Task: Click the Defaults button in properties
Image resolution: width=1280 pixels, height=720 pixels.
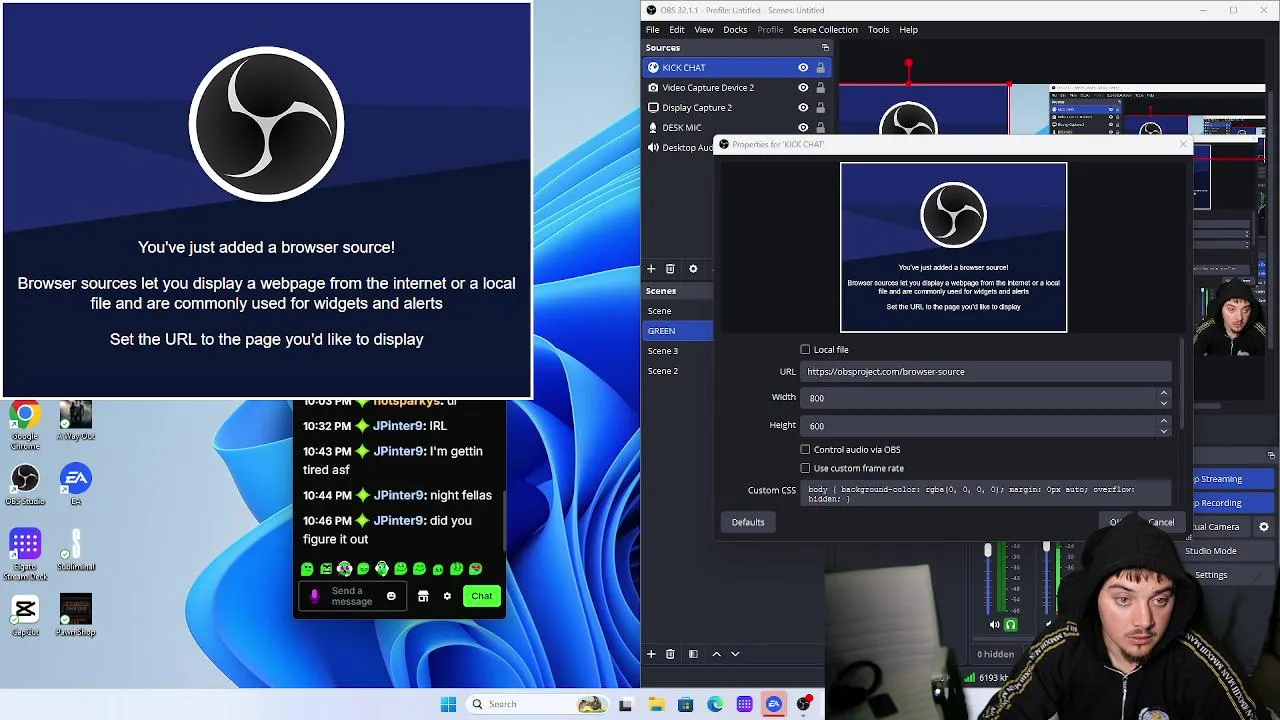Action: 748,522
